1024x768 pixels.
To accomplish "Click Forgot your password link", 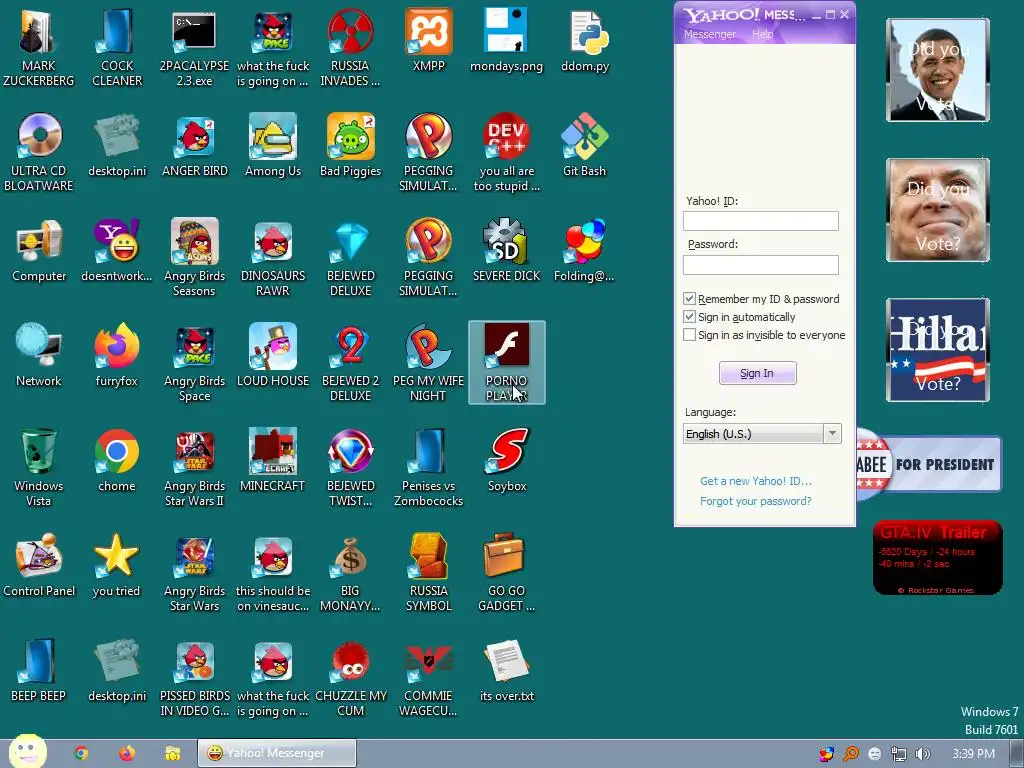I will pos(756,501).
